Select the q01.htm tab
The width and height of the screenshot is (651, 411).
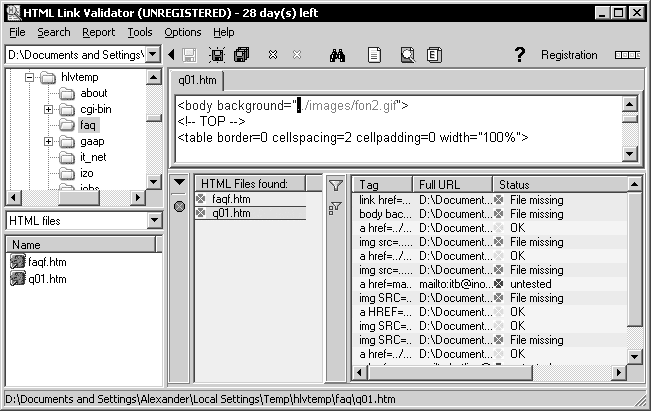click(196, 81)
